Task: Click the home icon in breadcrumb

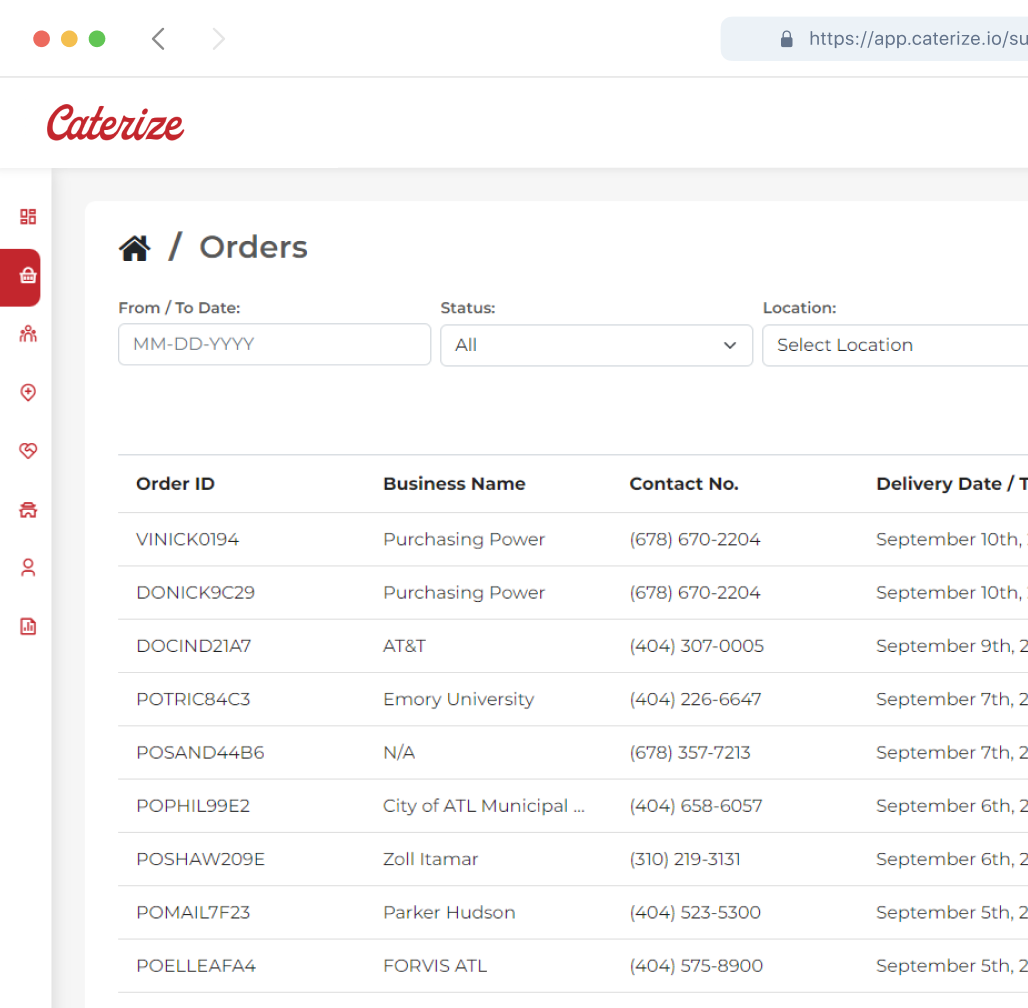Action: pos(135,248)
